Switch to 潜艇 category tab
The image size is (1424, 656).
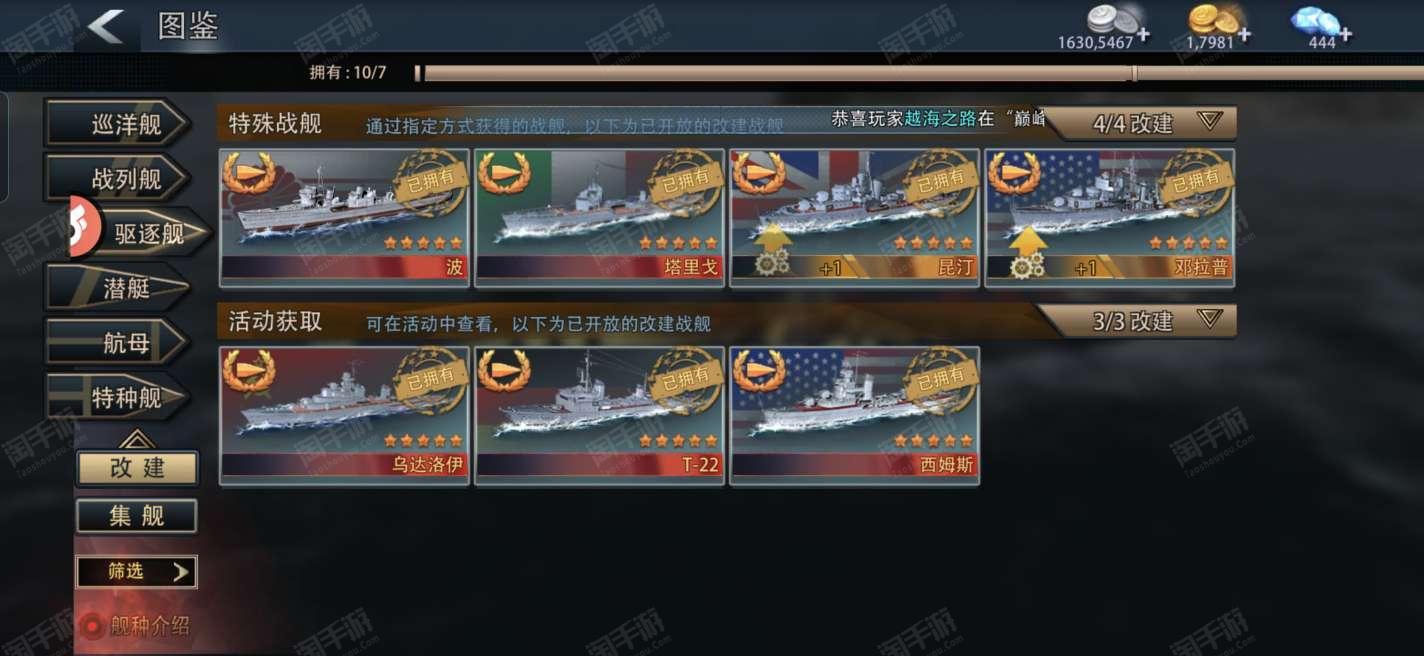[118, 288]
